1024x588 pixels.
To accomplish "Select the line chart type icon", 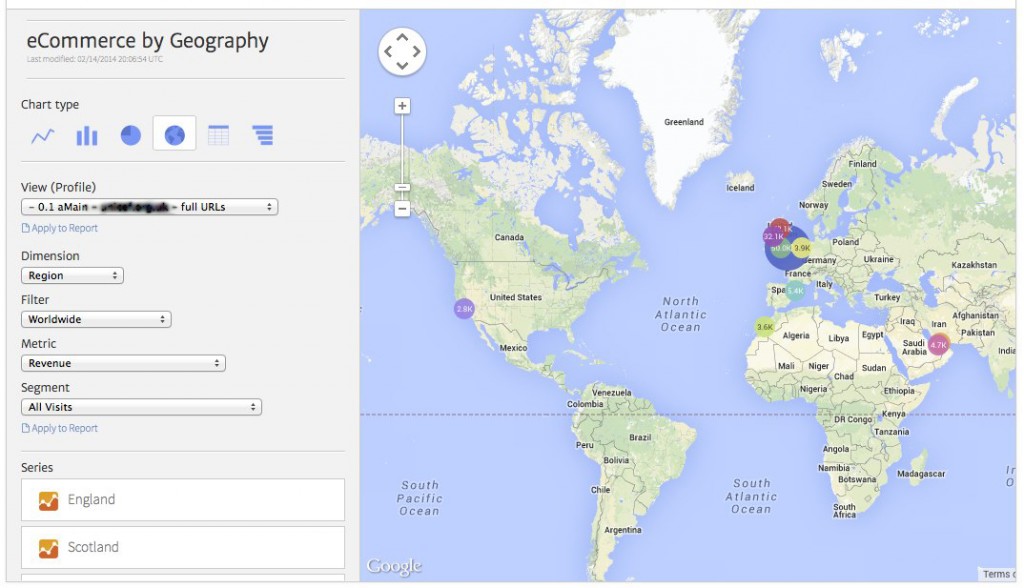I will (43, 135).
